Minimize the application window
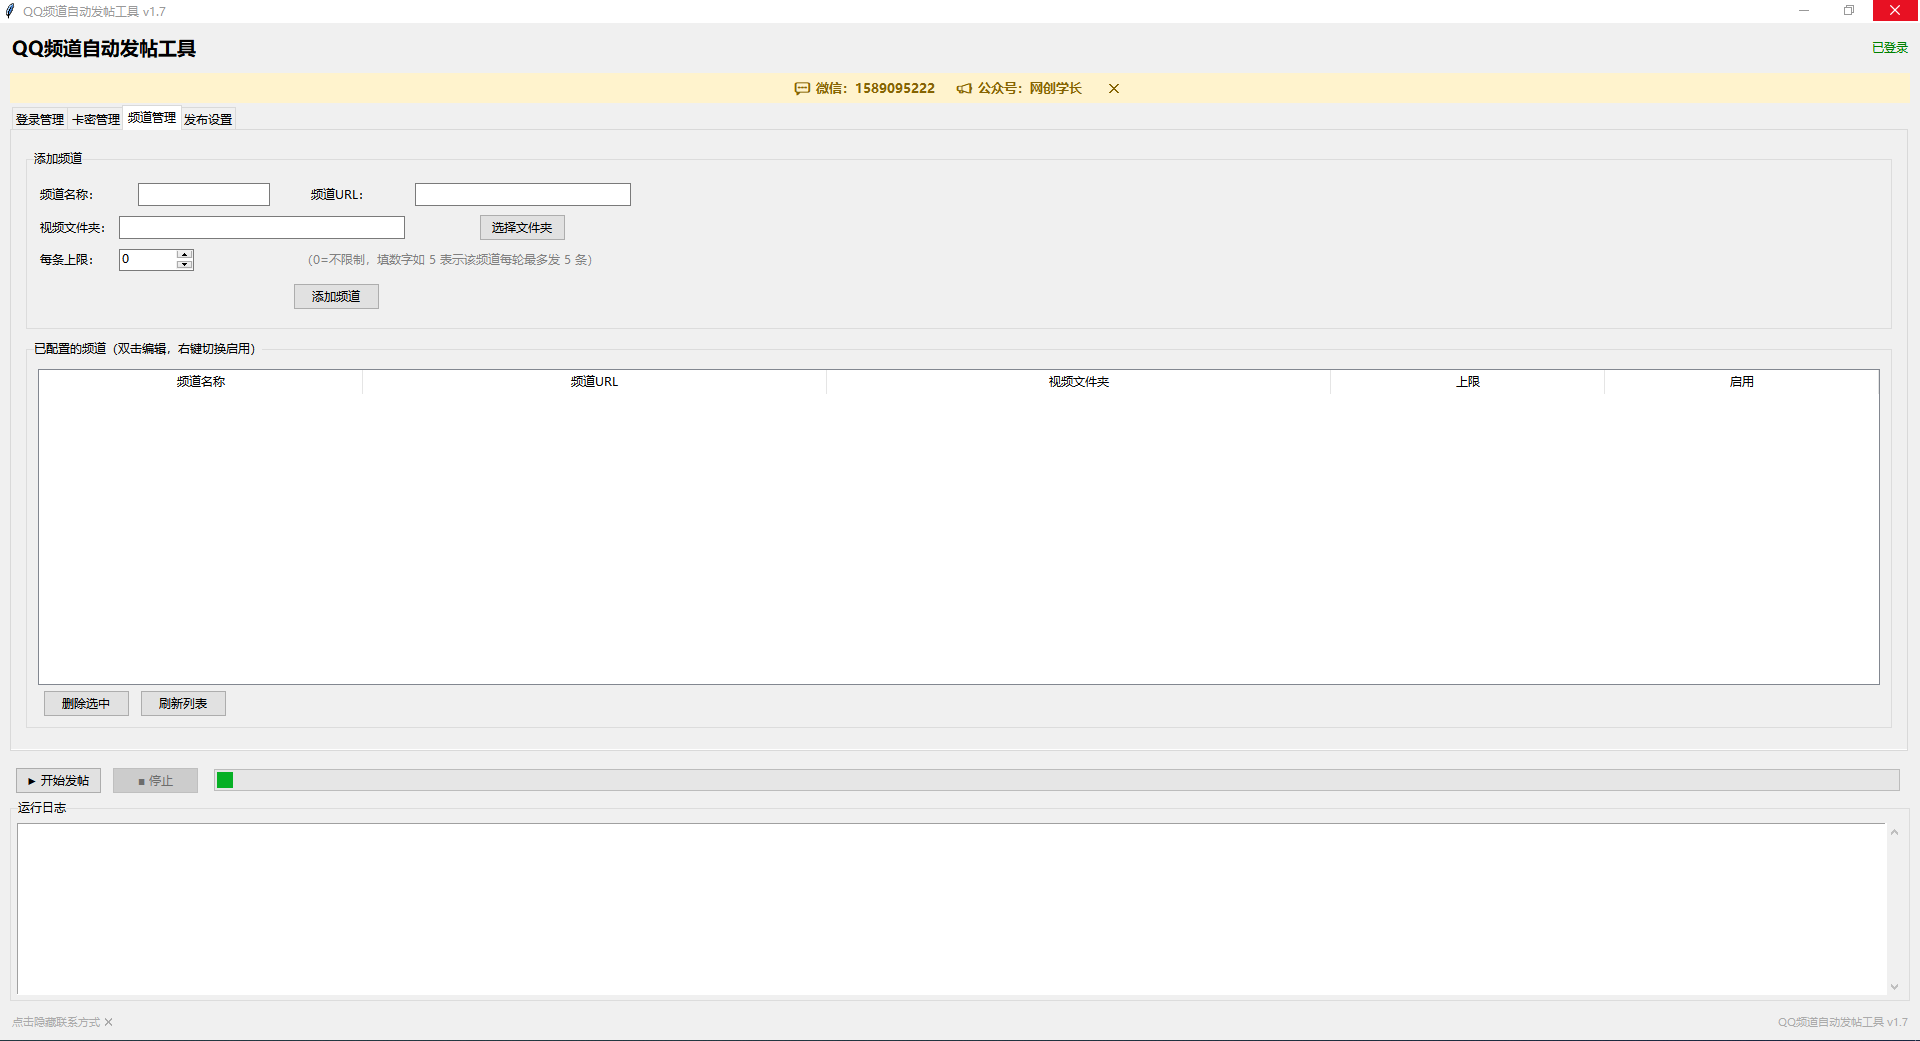The width and height of the screenshot is (1920, 1041). (x=1804, y=11)
